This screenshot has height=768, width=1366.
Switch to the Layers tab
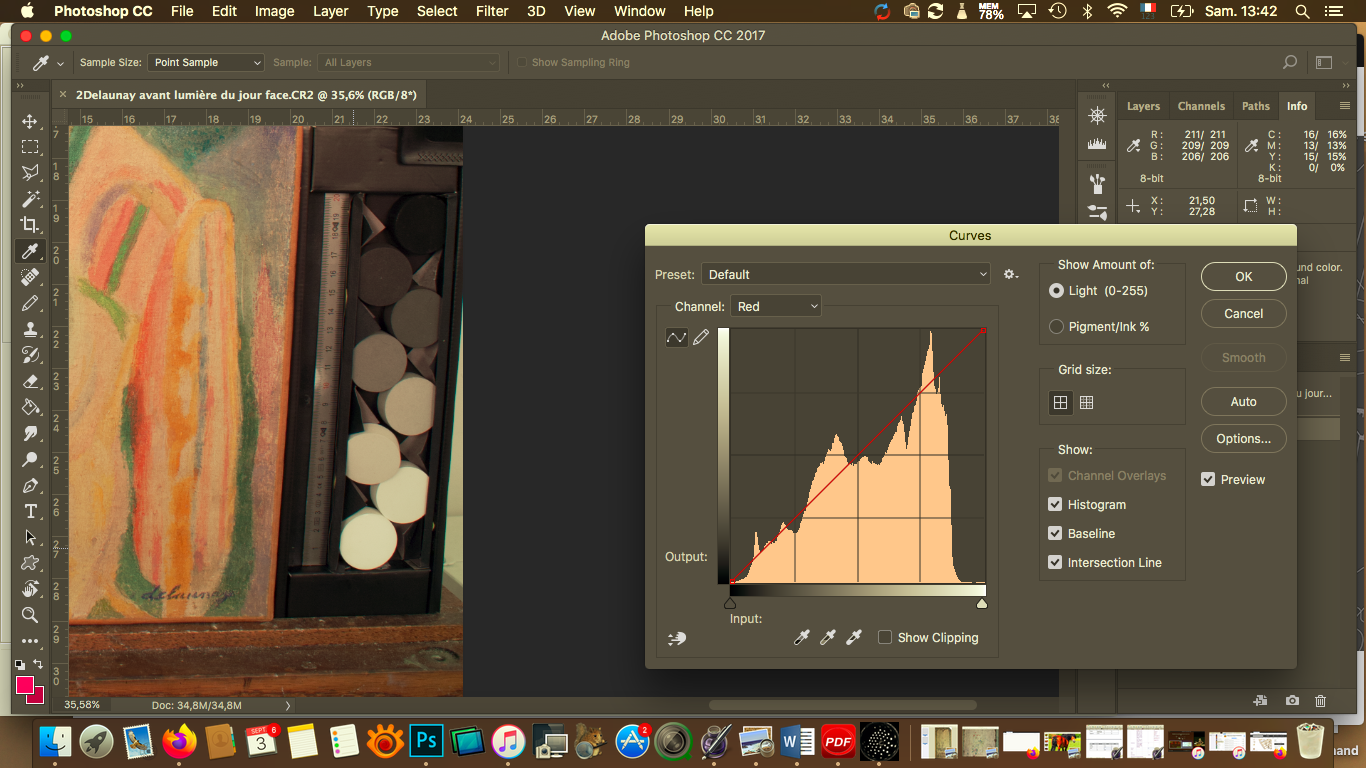(x=1143, y=106)
